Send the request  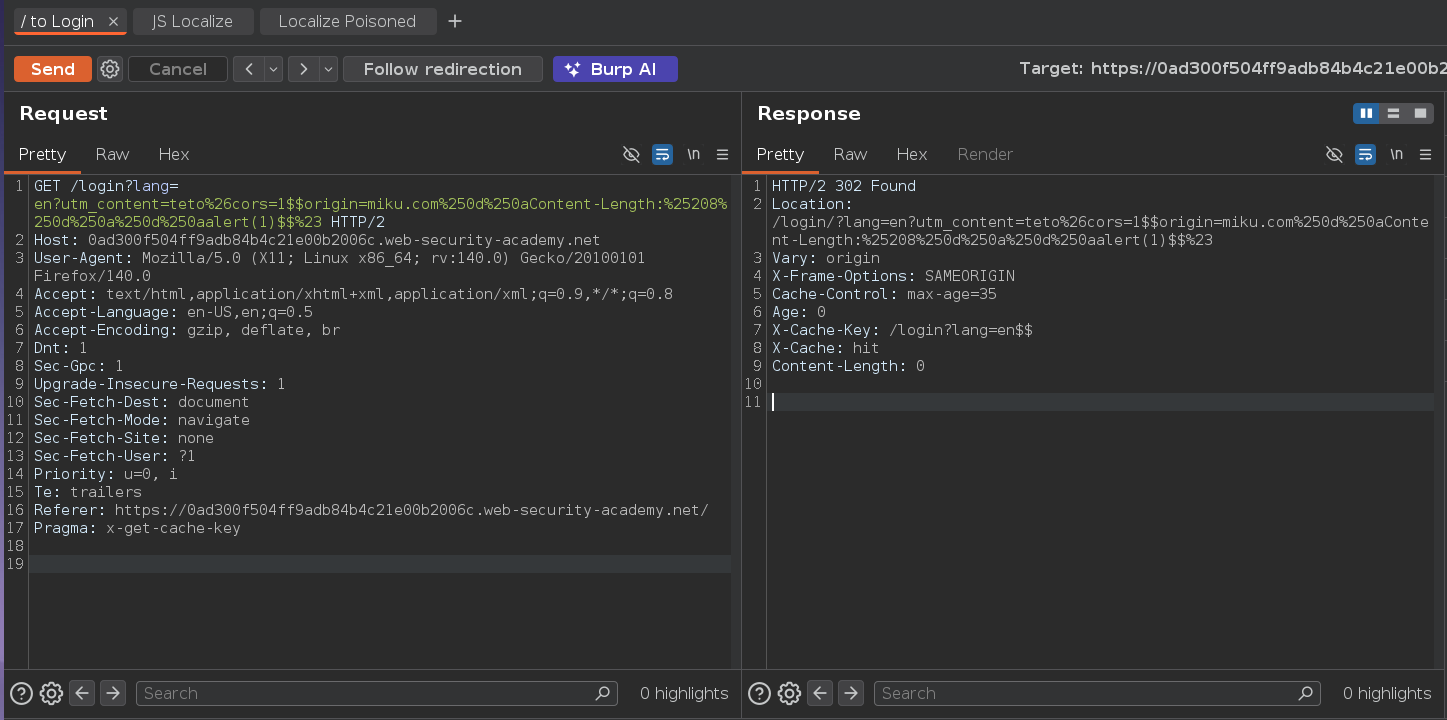[x=53, y=69]
